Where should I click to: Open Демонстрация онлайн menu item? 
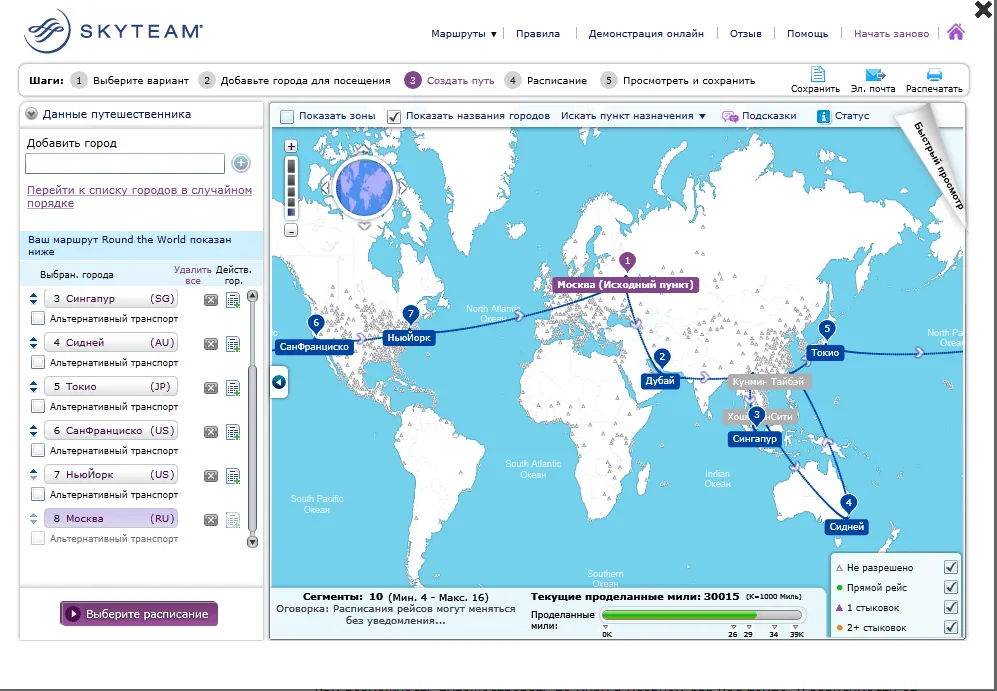[646, 34]
